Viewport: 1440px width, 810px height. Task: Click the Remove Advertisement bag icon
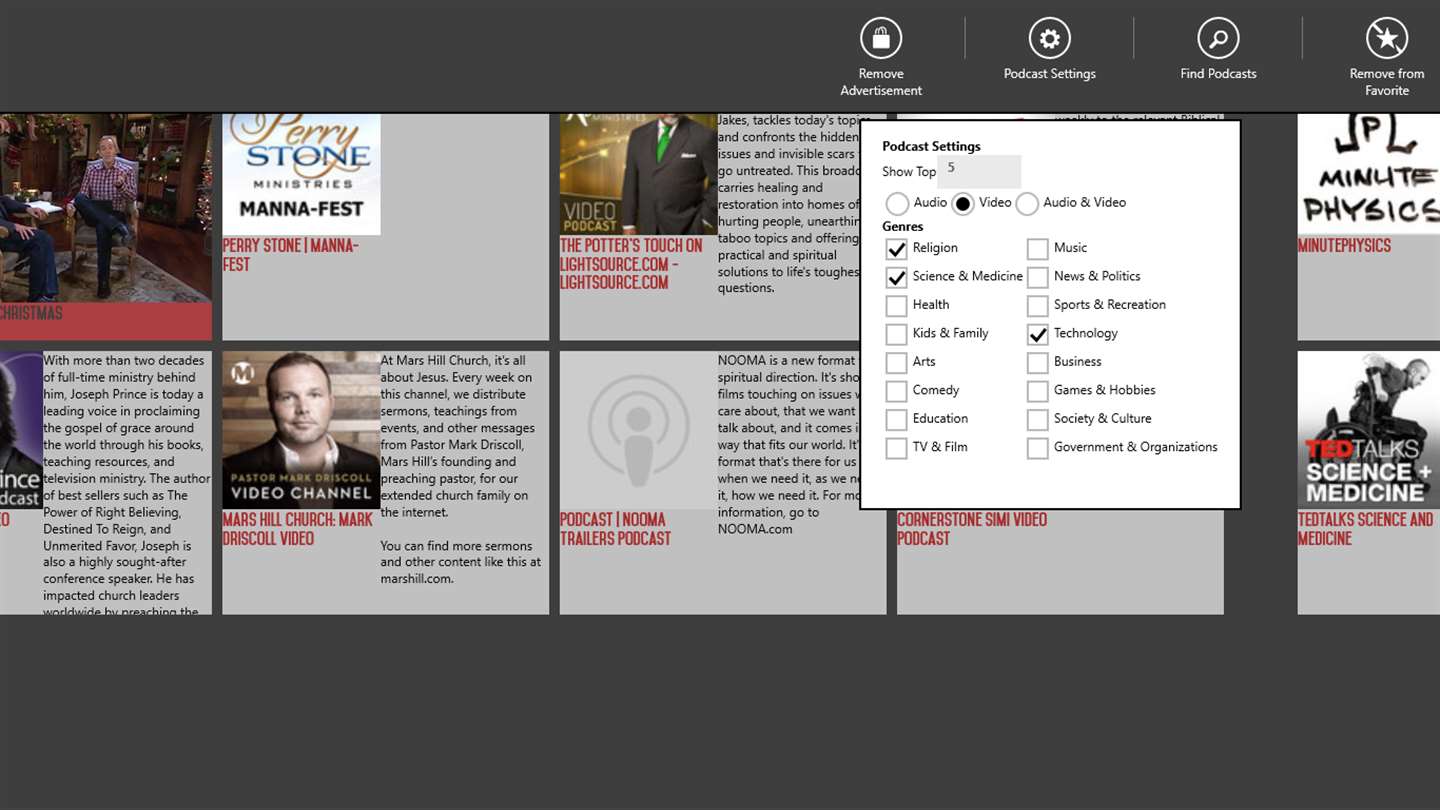[x=881, y=39]
